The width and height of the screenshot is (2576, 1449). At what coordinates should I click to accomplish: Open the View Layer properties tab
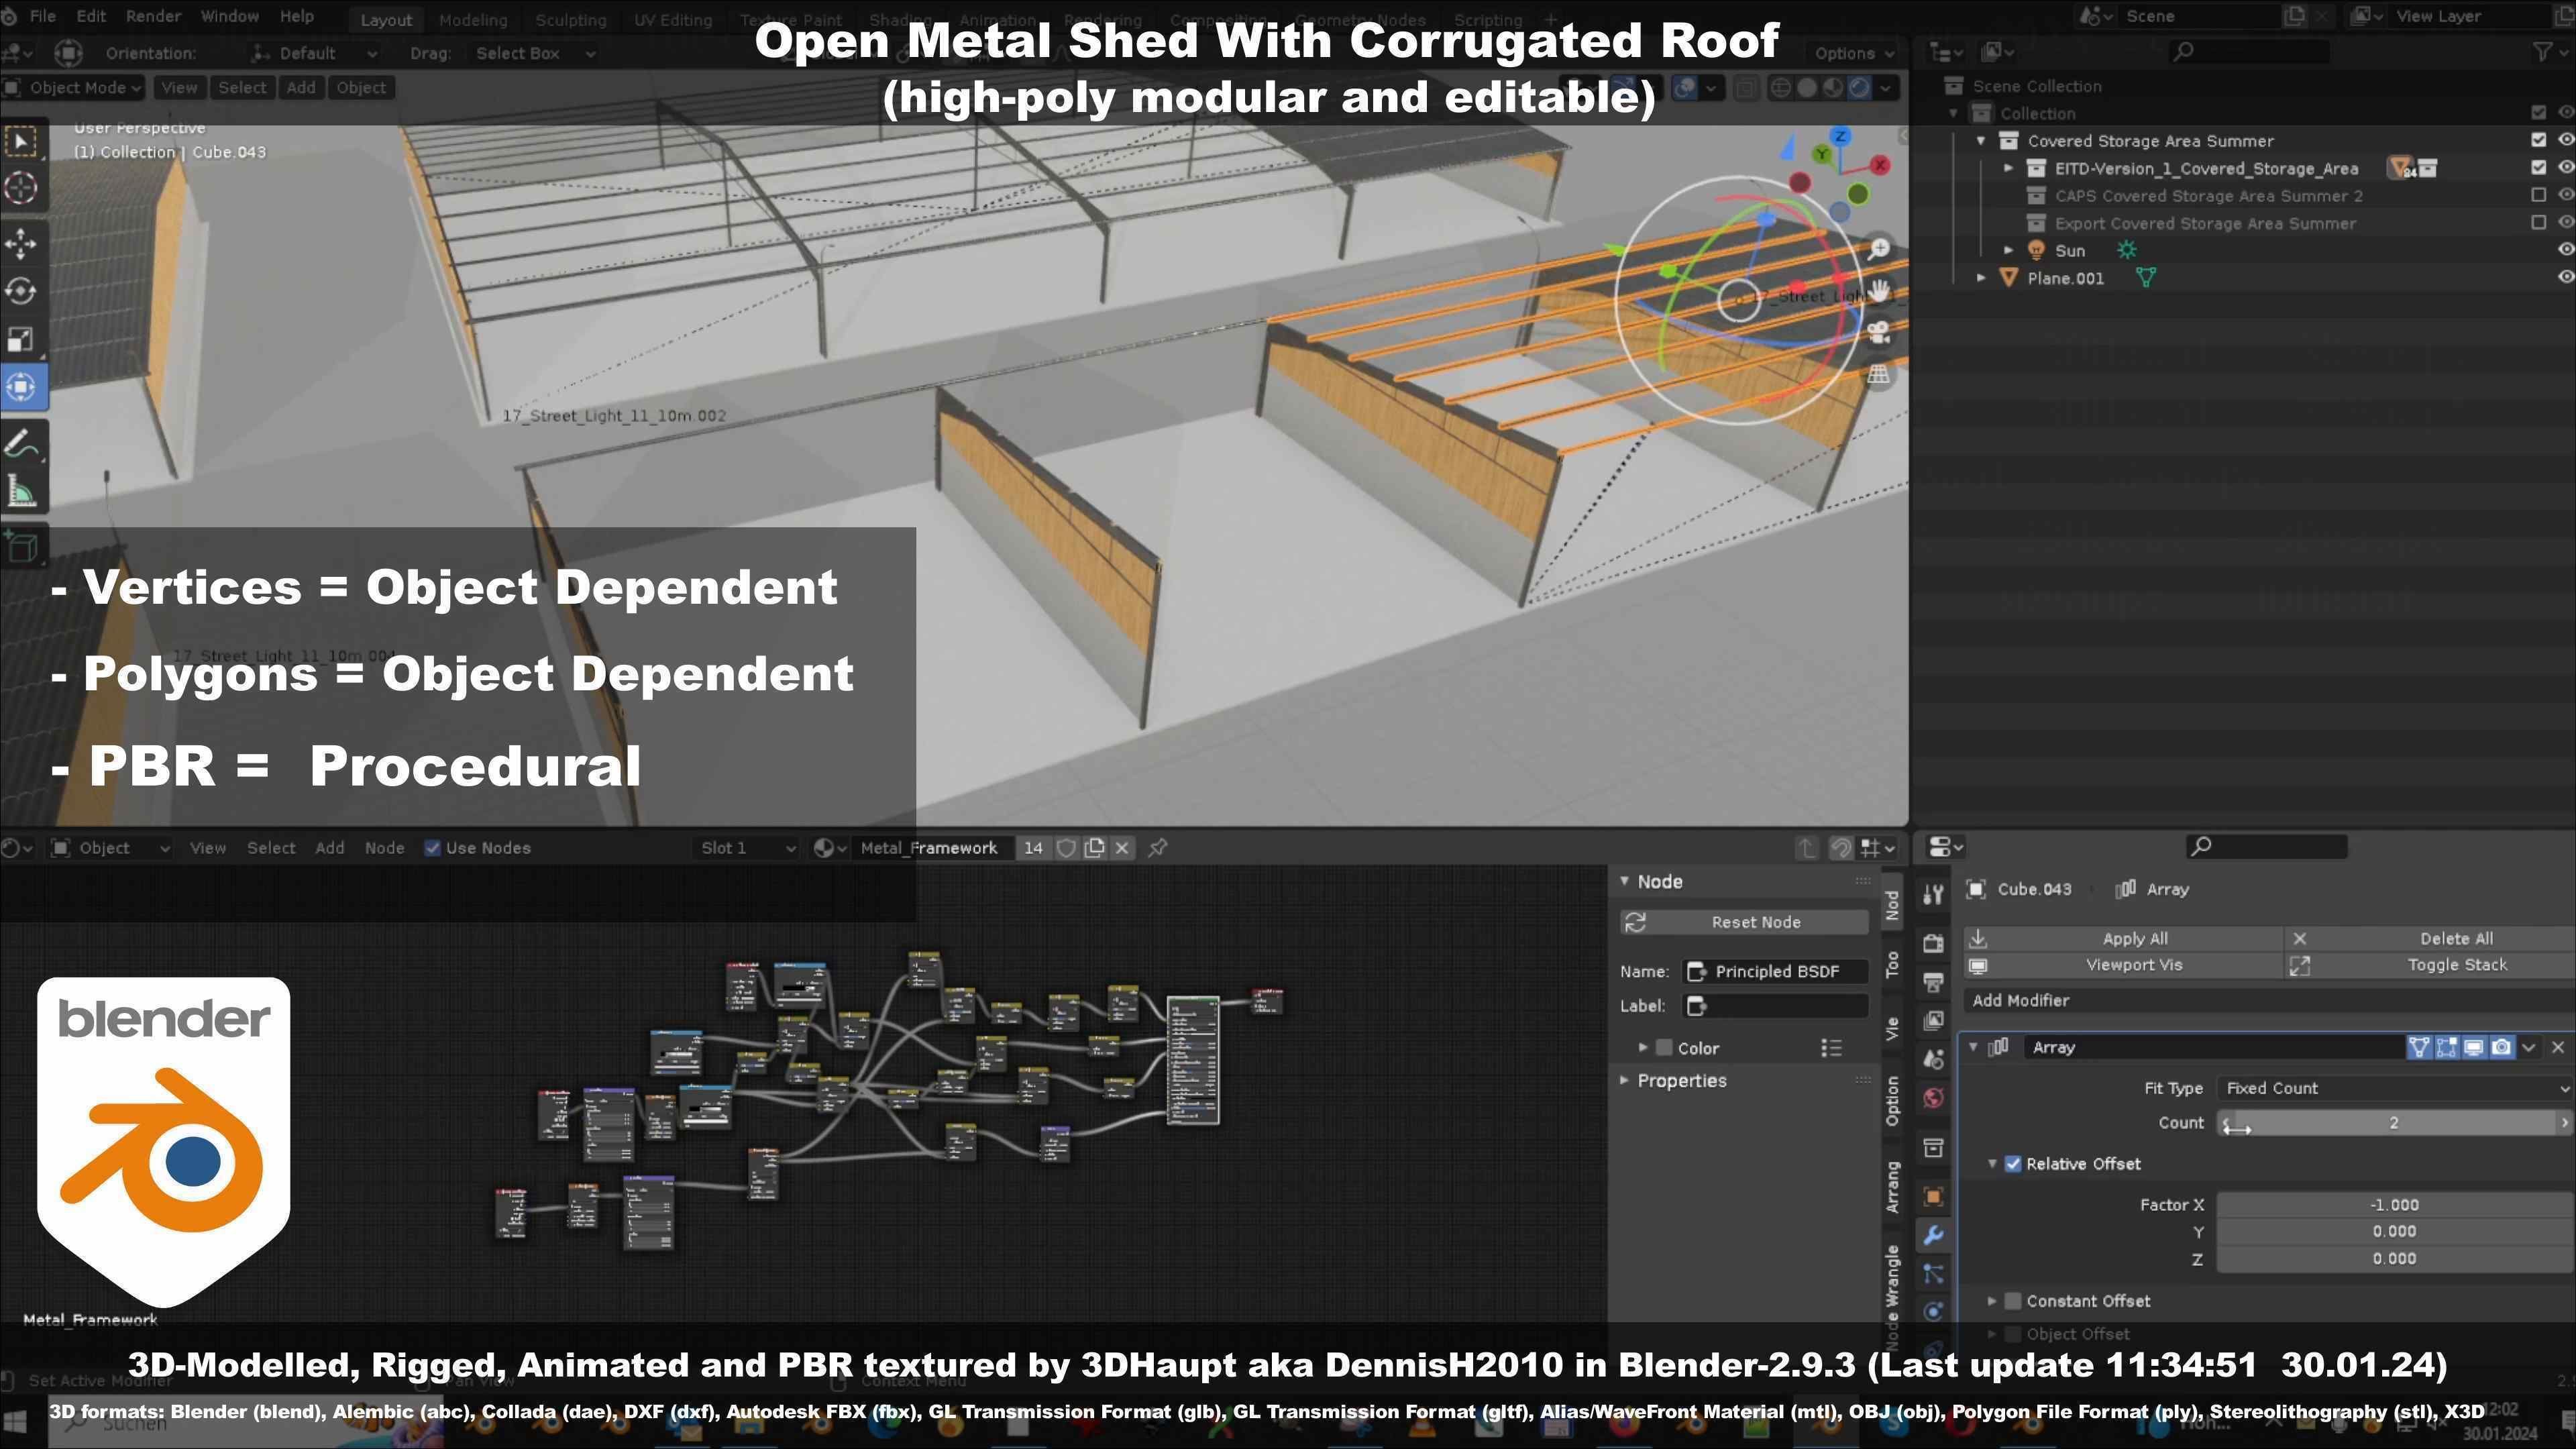click(x=1933, y=1020)
